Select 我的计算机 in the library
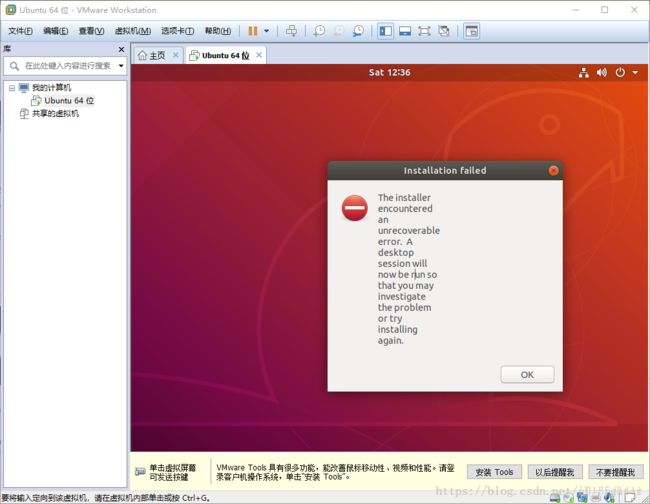650x504 pixels. click(x=51, y=87)
